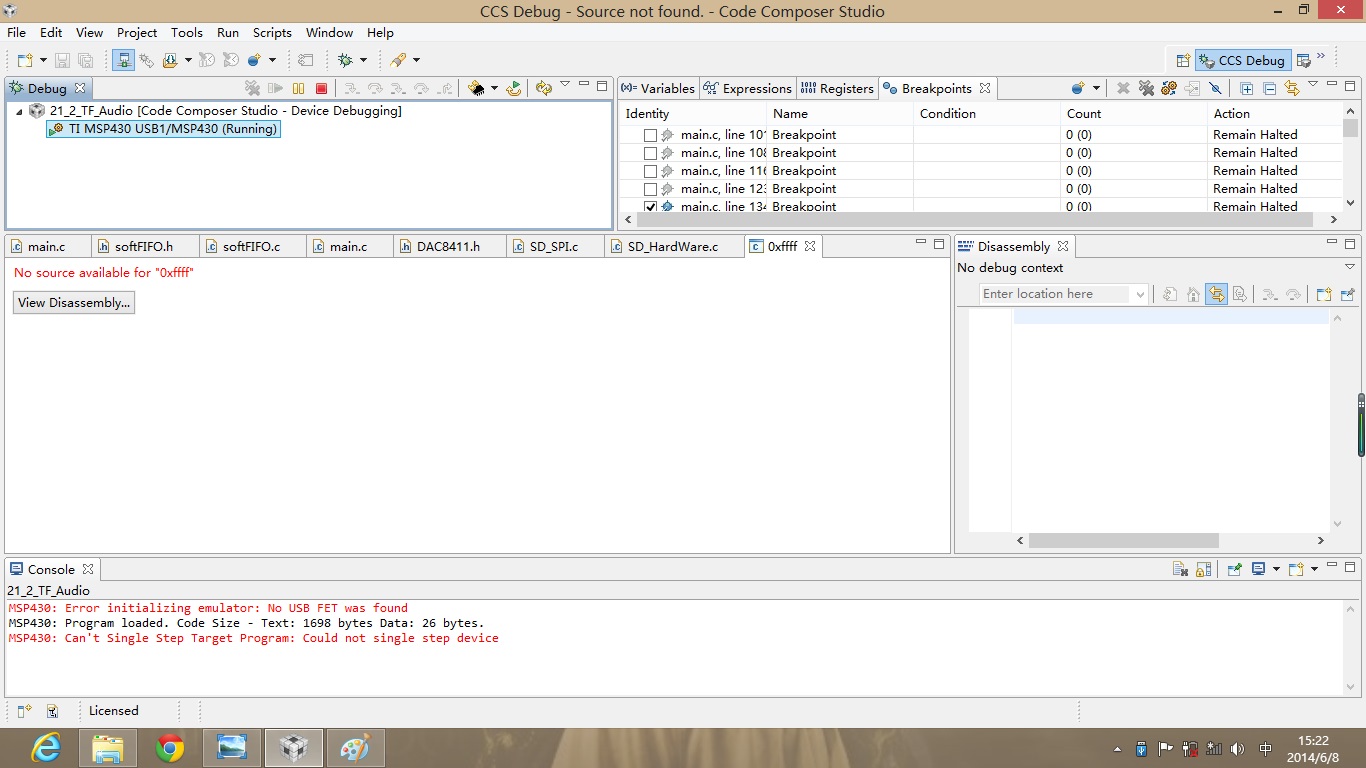Close the 0xffff editor tab
The image size is (1366, 768).
tap(810, 246)
